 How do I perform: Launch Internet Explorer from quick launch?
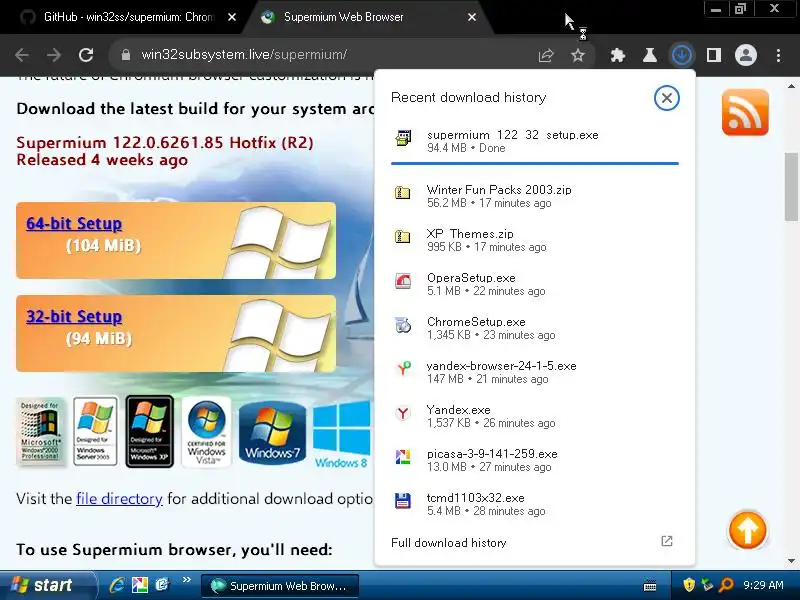click(117, 585)
